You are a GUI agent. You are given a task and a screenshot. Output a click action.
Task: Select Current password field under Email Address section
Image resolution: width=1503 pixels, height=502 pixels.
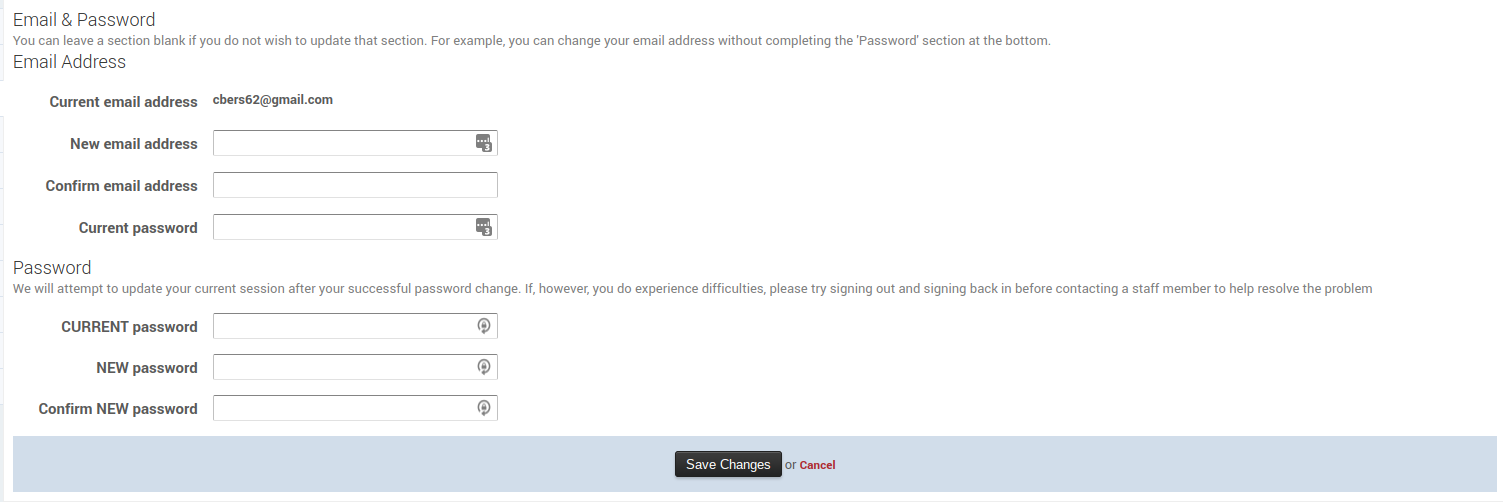click(x=342, y=227)
